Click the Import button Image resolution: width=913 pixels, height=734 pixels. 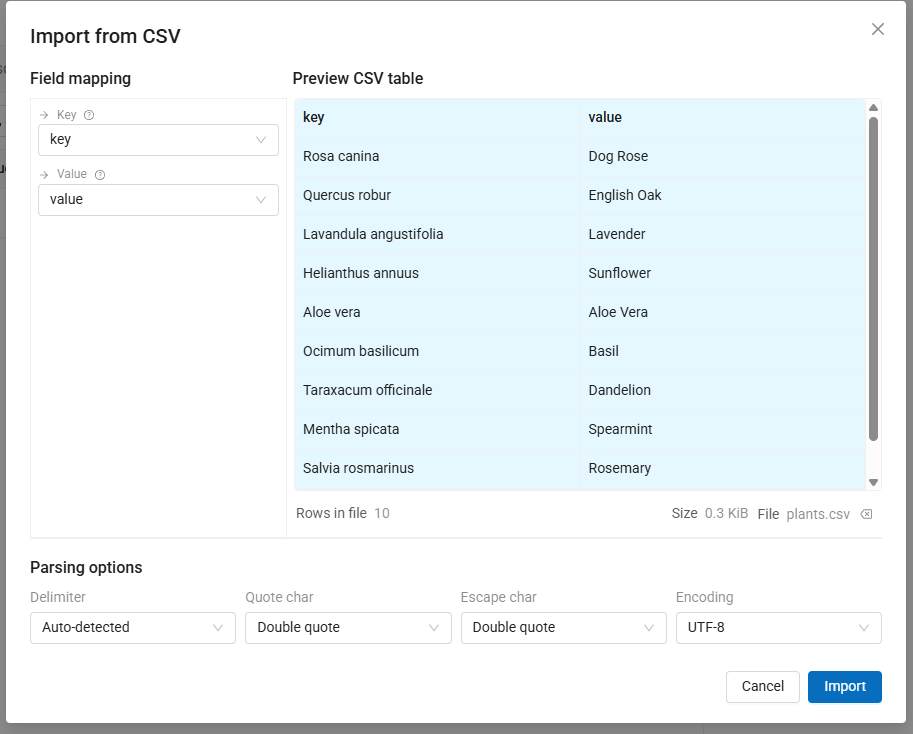tap(844, 687)
